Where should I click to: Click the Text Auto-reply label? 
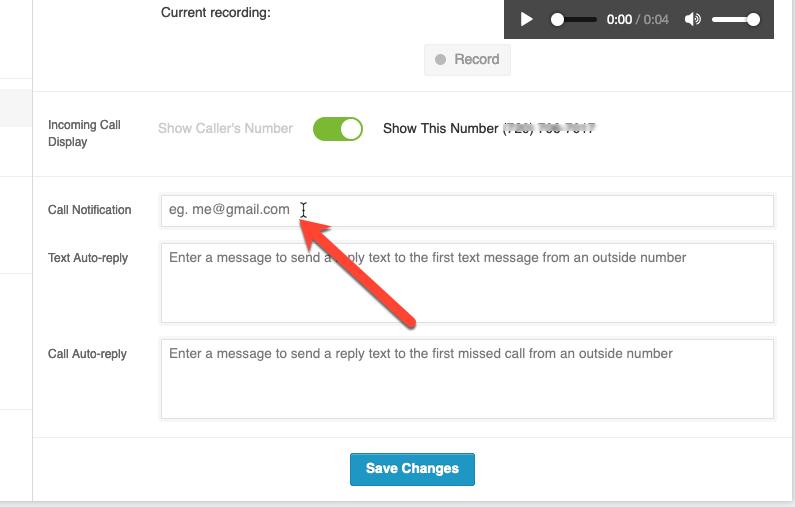click(88, 258)
